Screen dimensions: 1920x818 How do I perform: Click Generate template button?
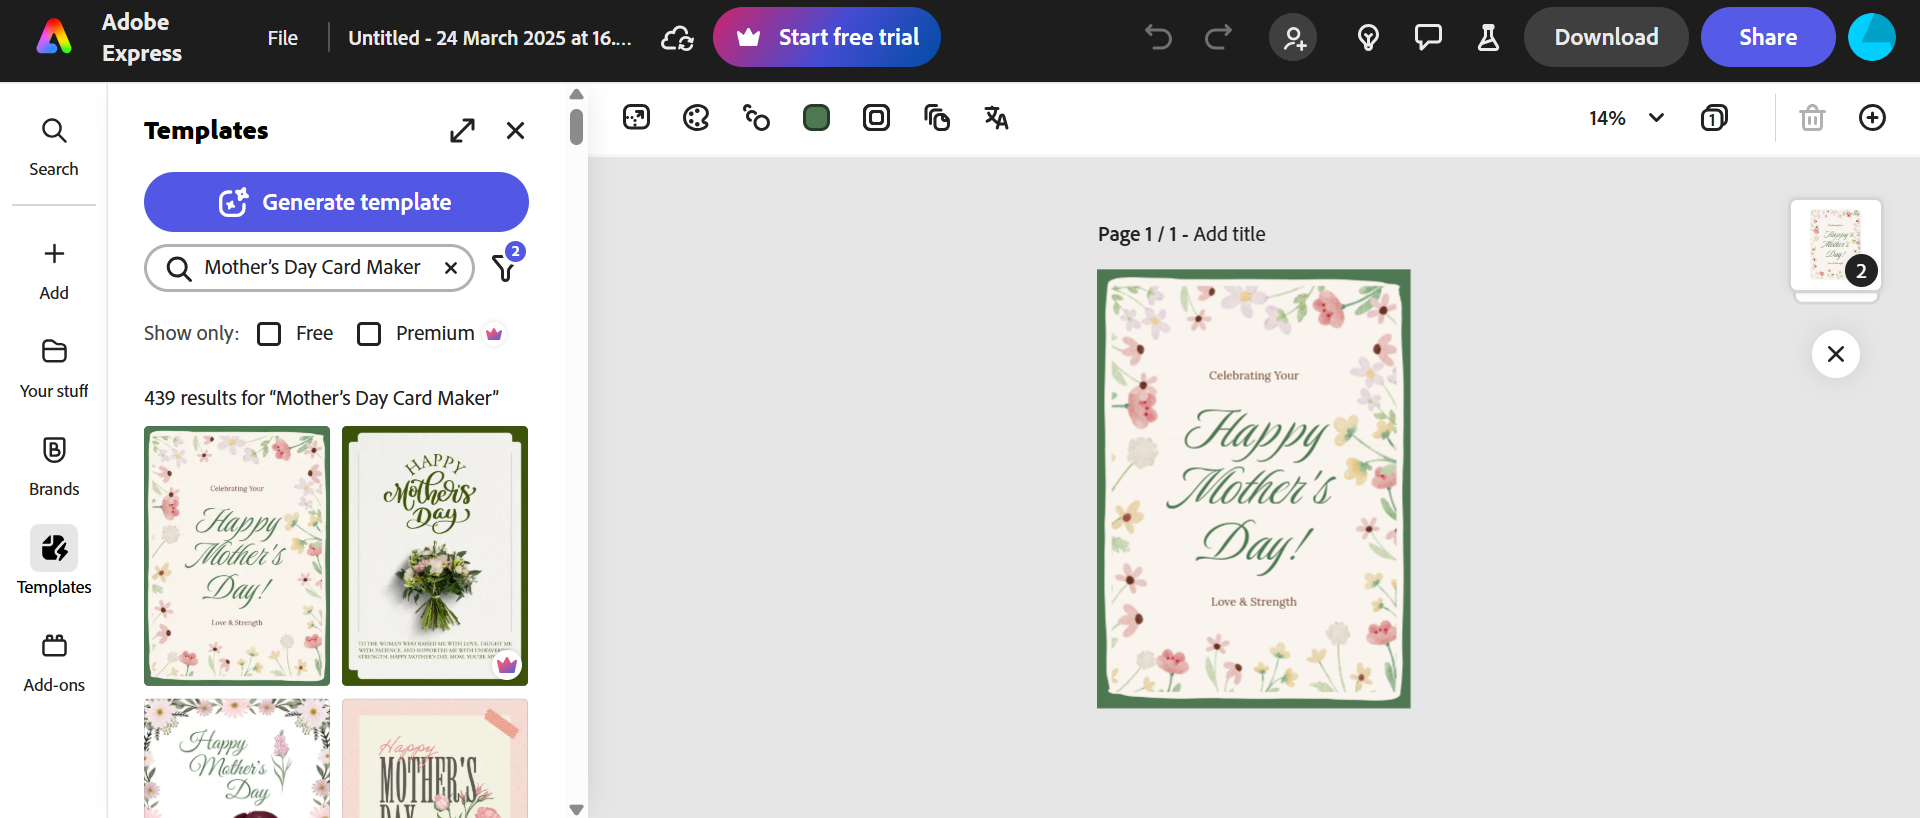coord(336,202)
